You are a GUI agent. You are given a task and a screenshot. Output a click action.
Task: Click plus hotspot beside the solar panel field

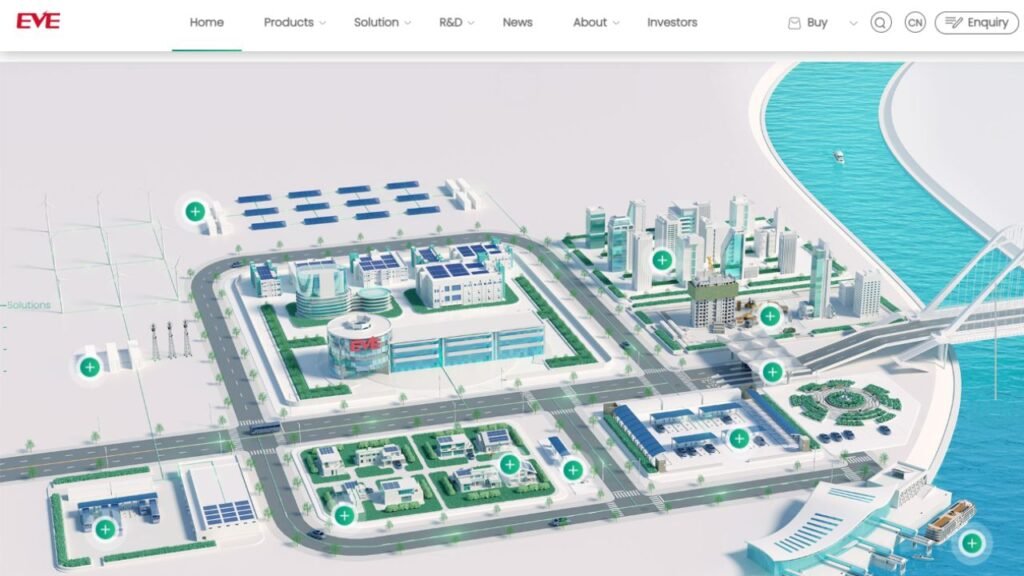195,211
